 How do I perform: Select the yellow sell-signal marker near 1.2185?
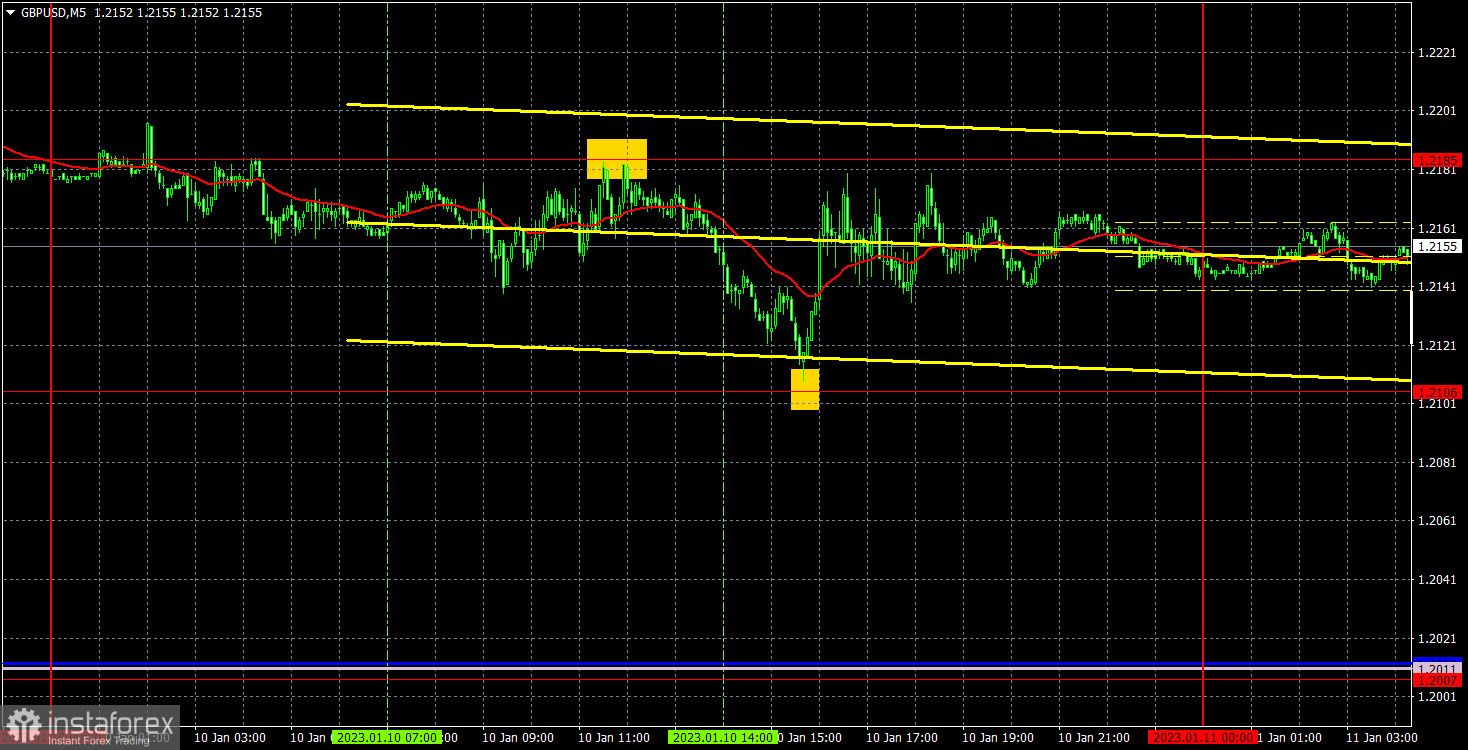point(617,159)
